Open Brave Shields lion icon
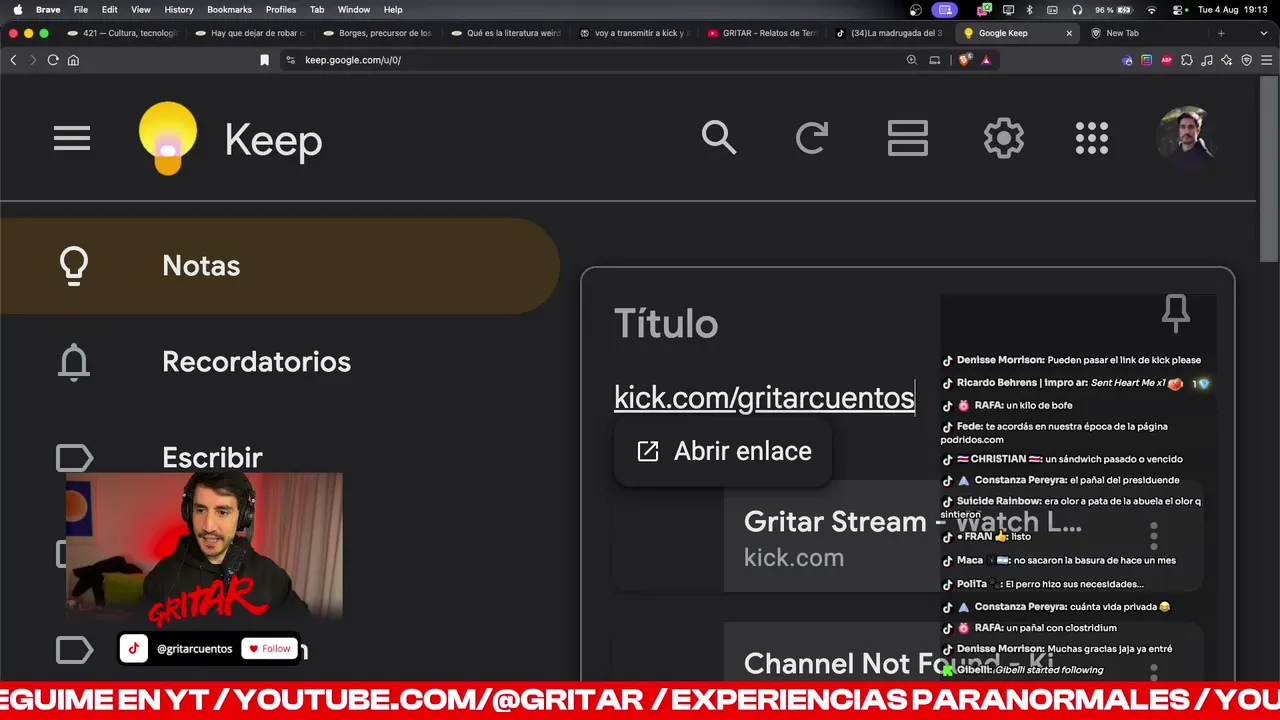The width and height of the screenshot is (1280, 720). (965, 60)
